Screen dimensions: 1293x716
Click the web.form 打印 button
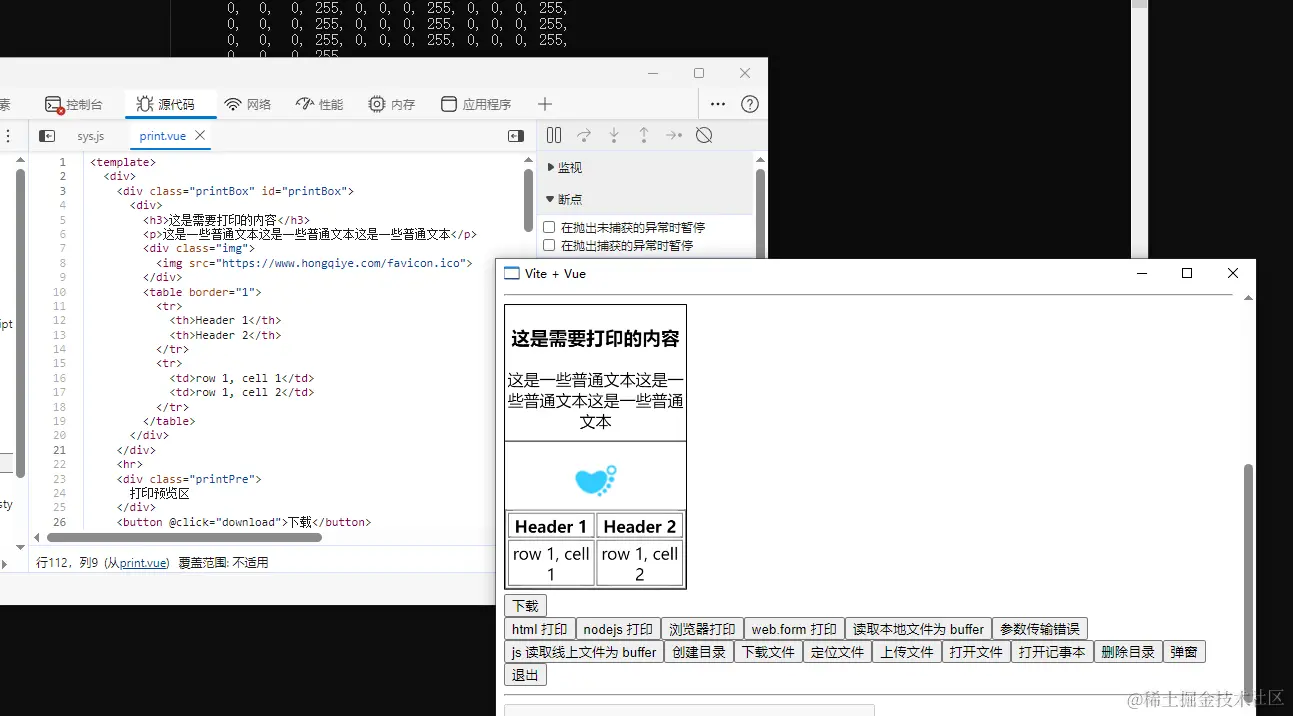794,629
